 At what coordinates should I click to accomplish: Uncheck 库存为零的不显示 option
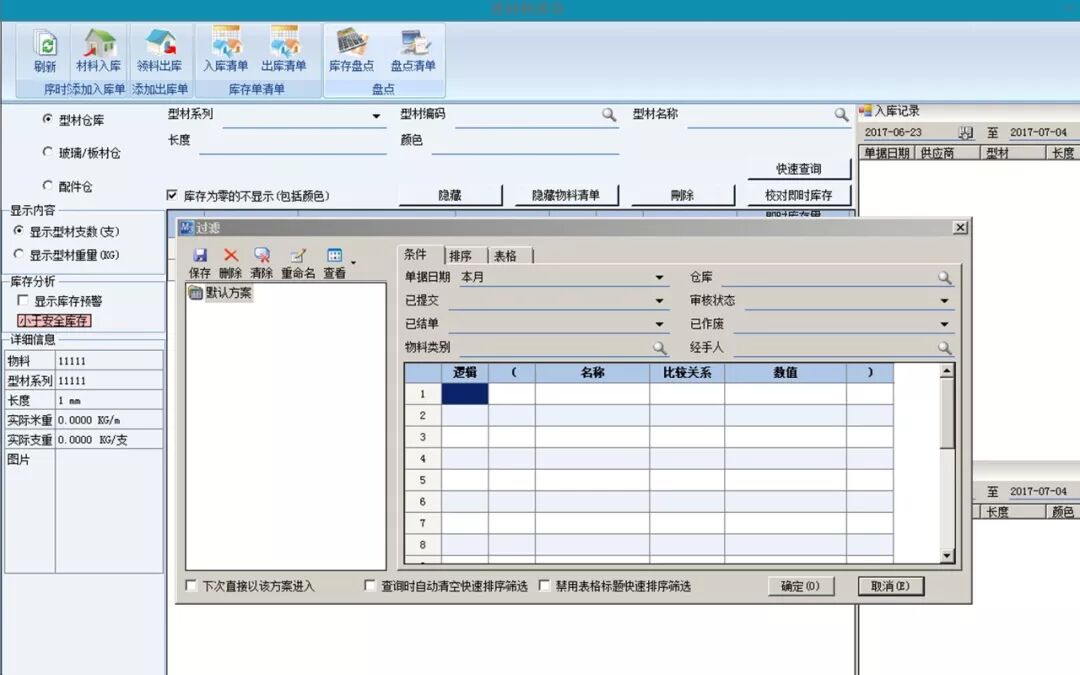172,194
